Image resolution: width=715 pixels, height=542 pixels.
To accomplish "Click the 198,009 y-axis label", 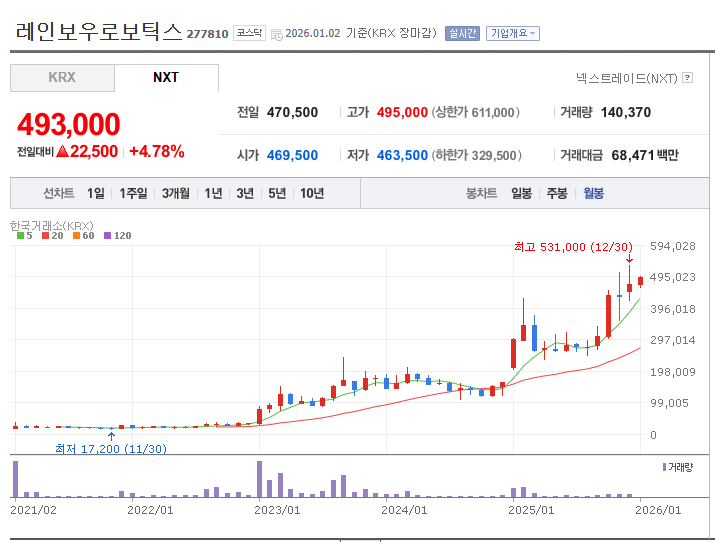I will click(x=673, y=372).
